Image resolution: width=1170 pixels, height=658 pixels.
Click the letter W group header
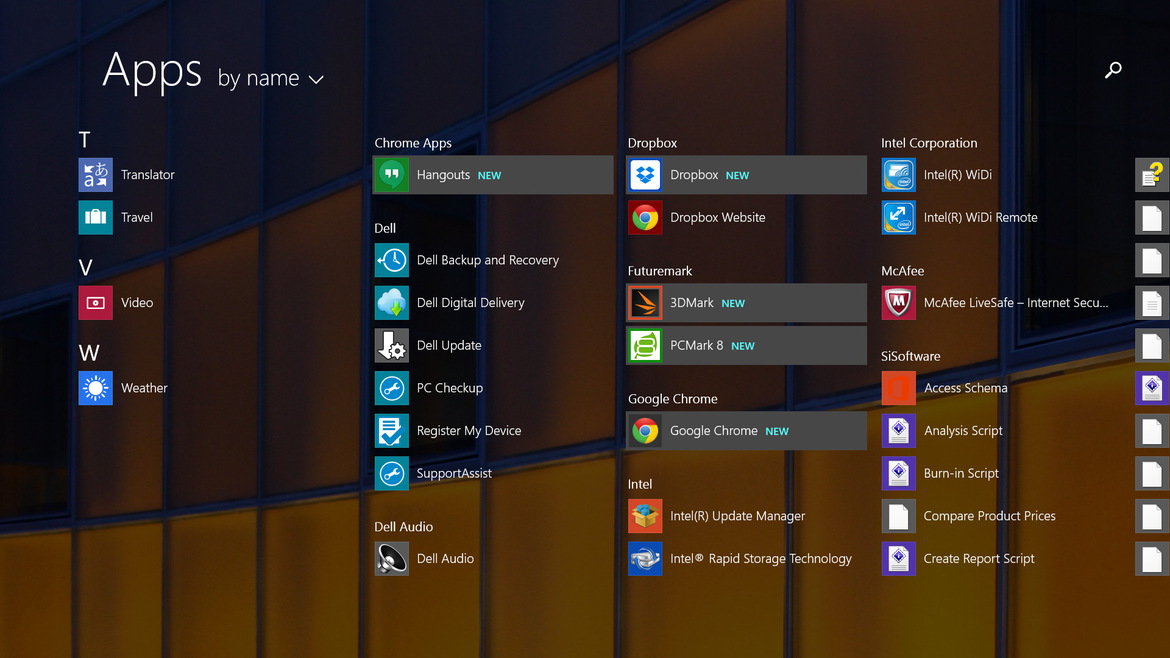tap(89, 353)
